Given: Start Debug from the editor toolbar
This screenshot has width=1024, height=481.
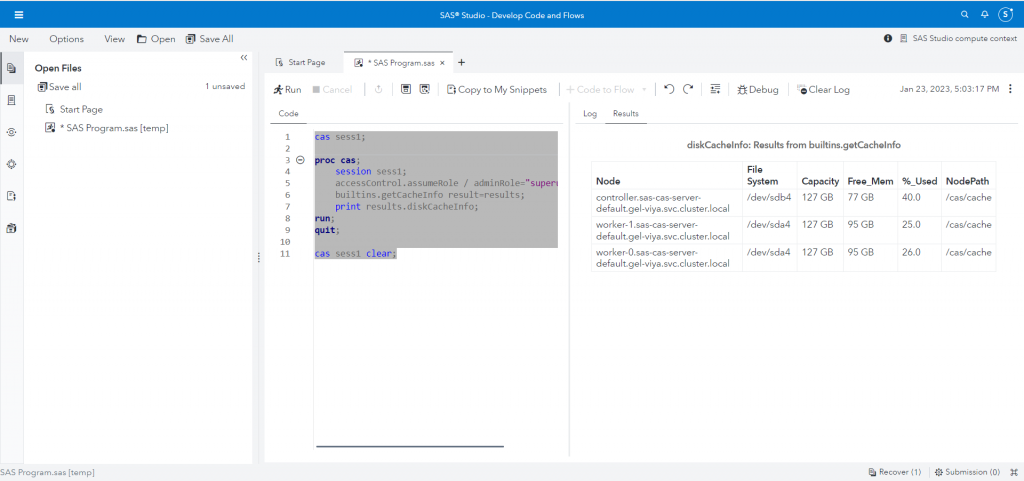Looking at the screenshot, I should [757, 89].
